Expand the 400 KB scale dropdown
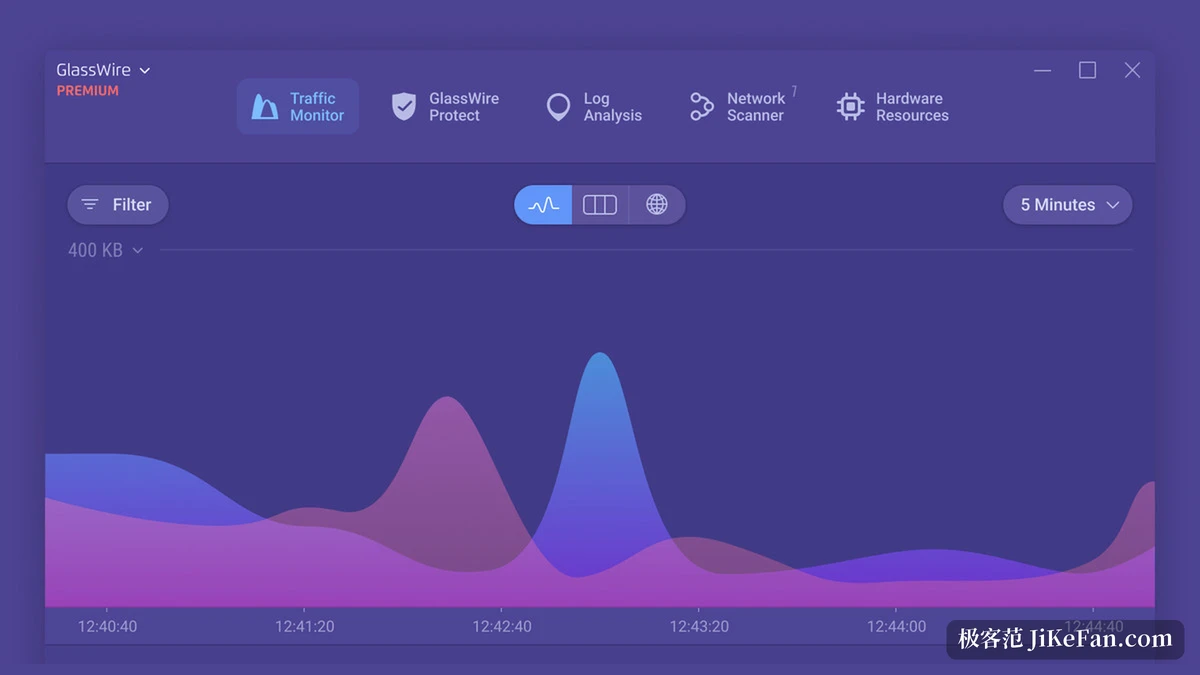The width and height of the screenshot is (1200, 675). [105, 250]
